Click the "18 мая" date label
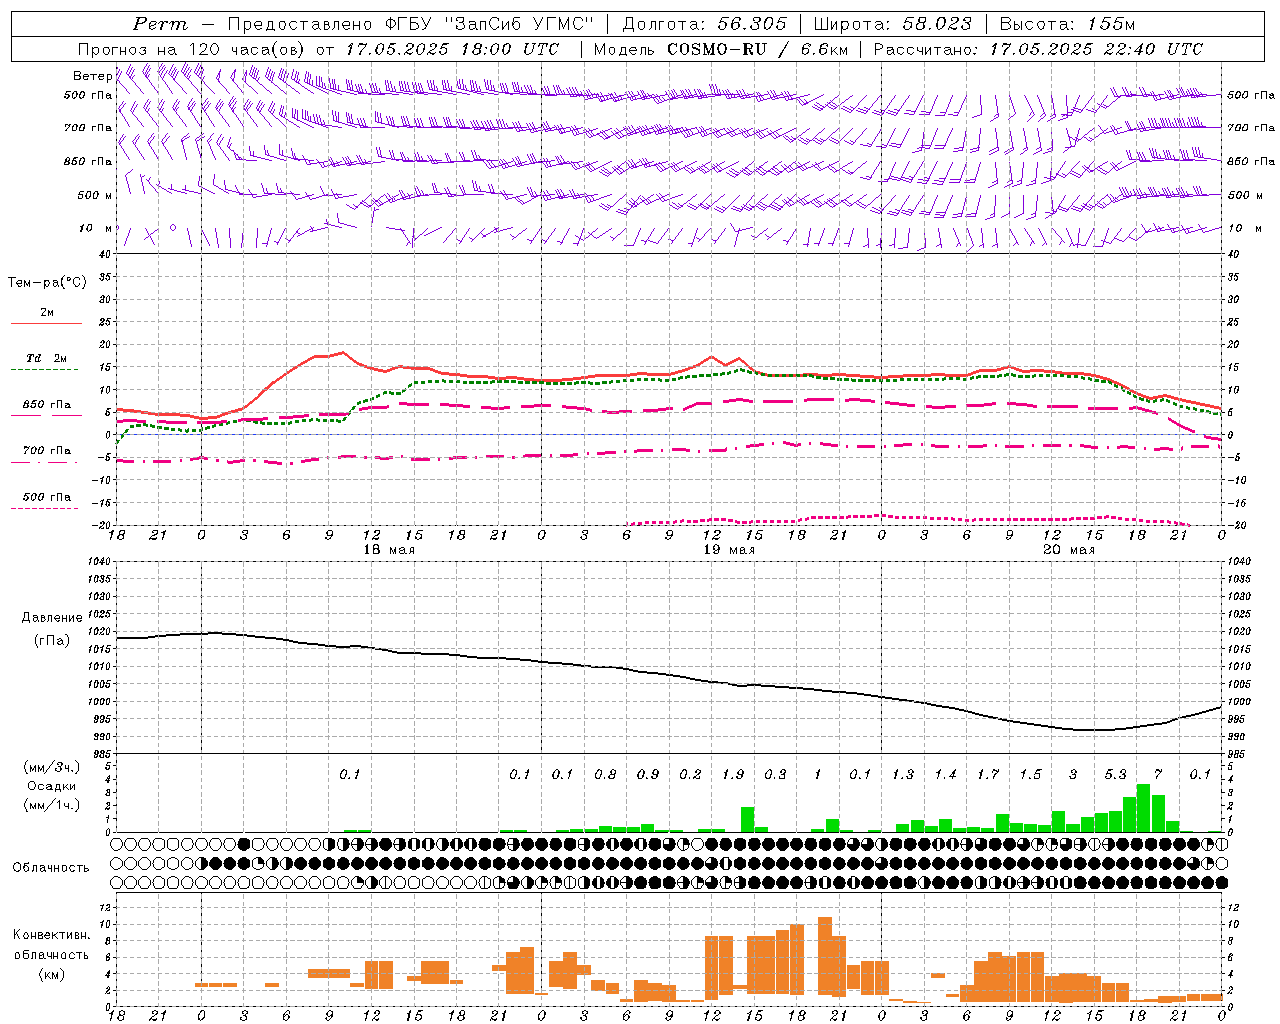1280x1024 pixels. [x=389, y=550]
